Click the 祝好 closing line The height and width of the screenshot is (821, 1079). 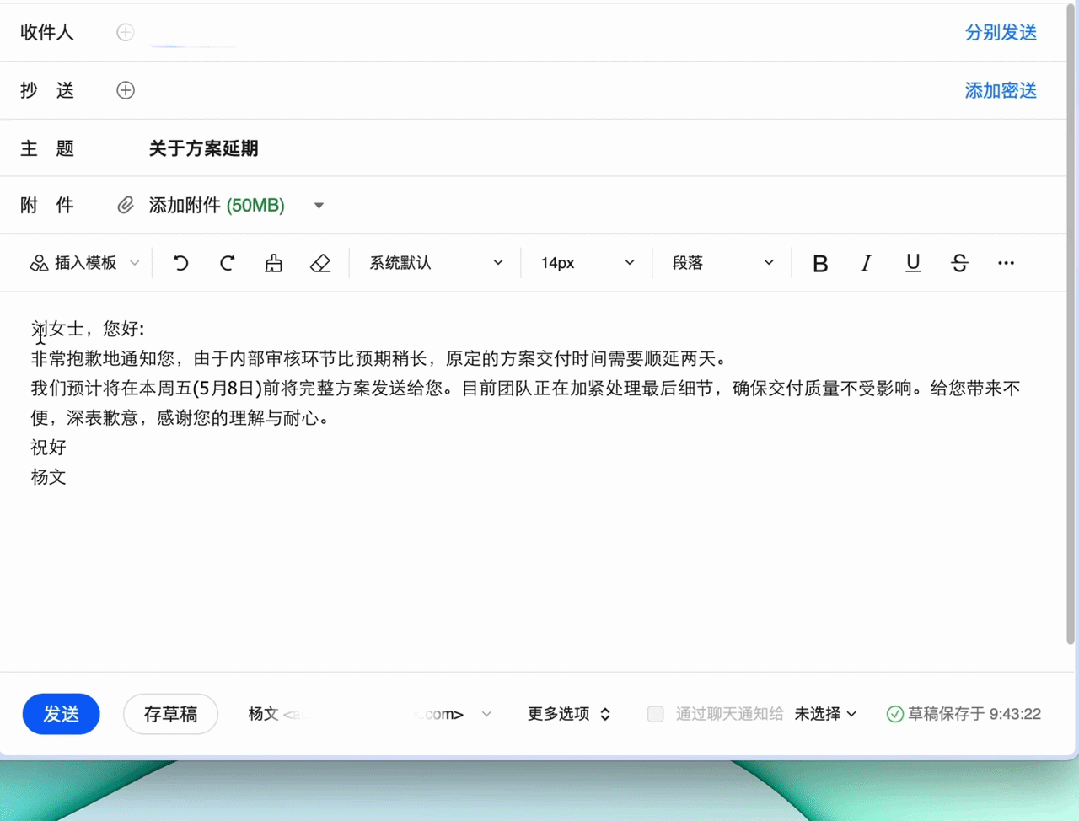tap(48, 447)
